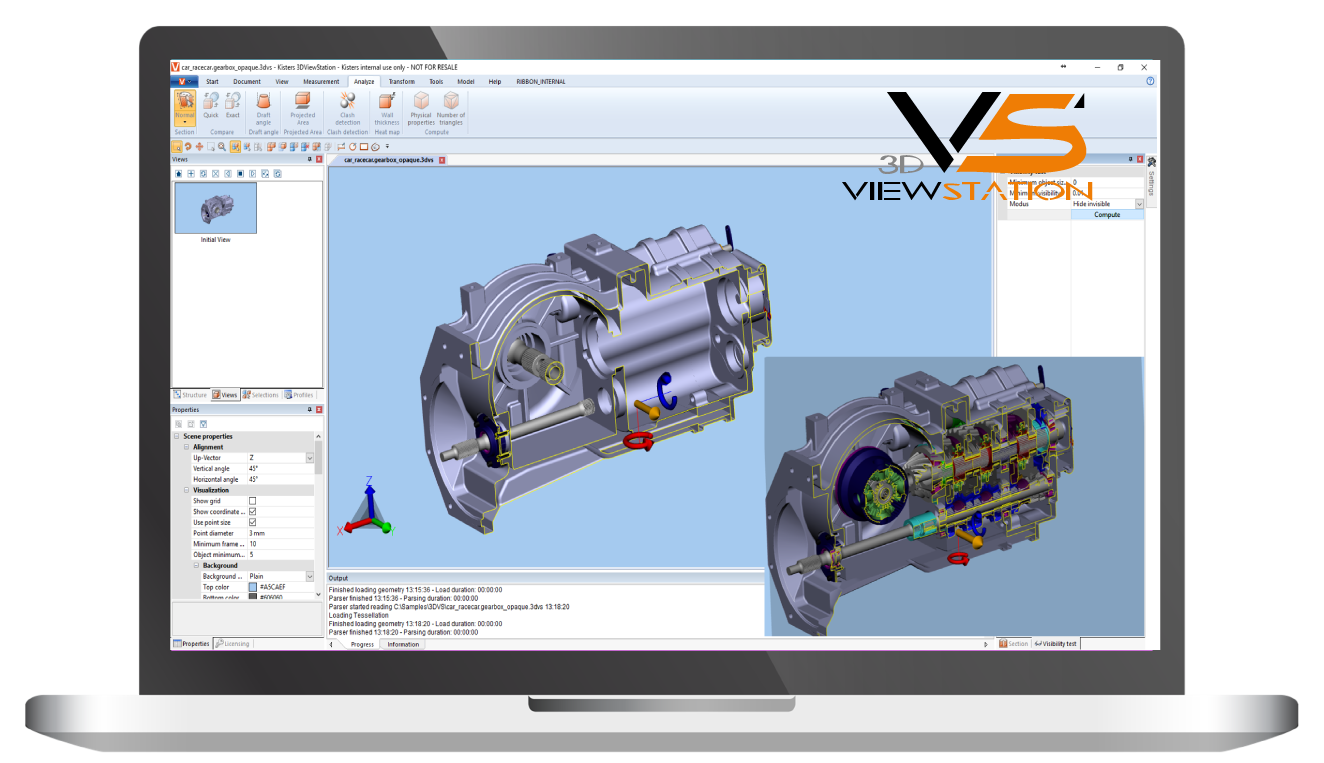
Task: Click the plus-box icon in Views toolbar
Action: point(191,173)
